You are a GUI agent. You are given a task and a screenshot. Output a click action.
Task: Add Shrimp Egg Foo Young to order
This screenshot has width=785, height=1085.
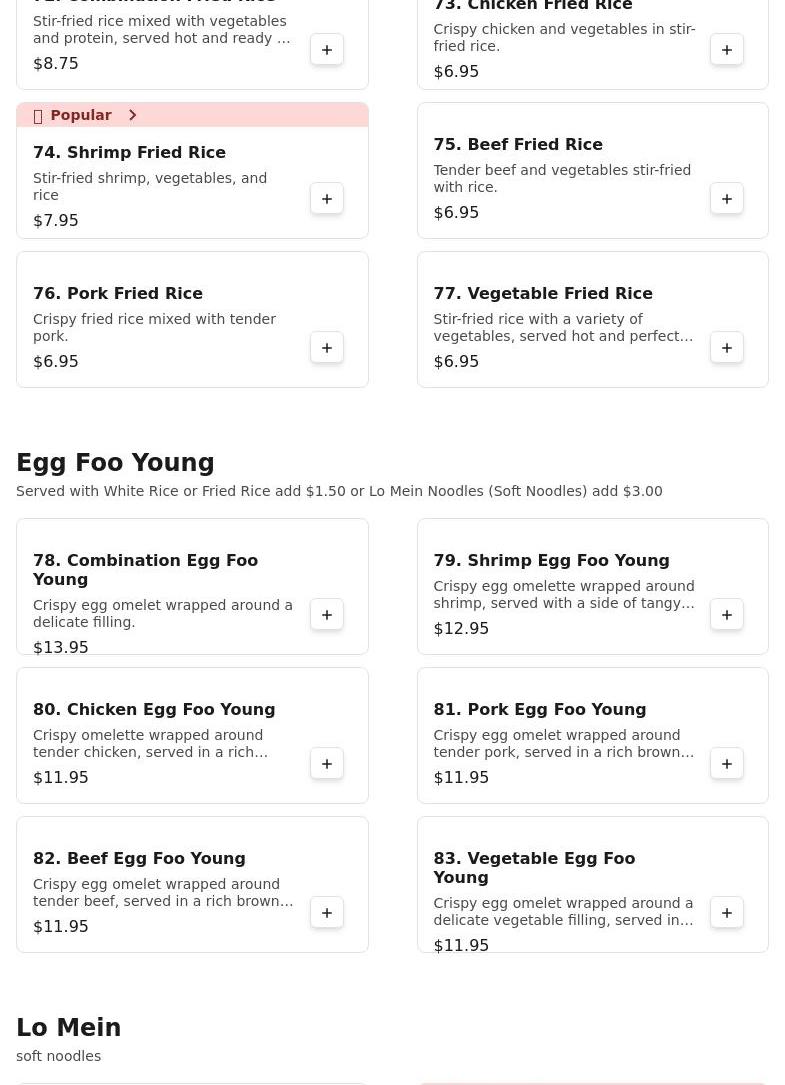[x=727, y=615]
